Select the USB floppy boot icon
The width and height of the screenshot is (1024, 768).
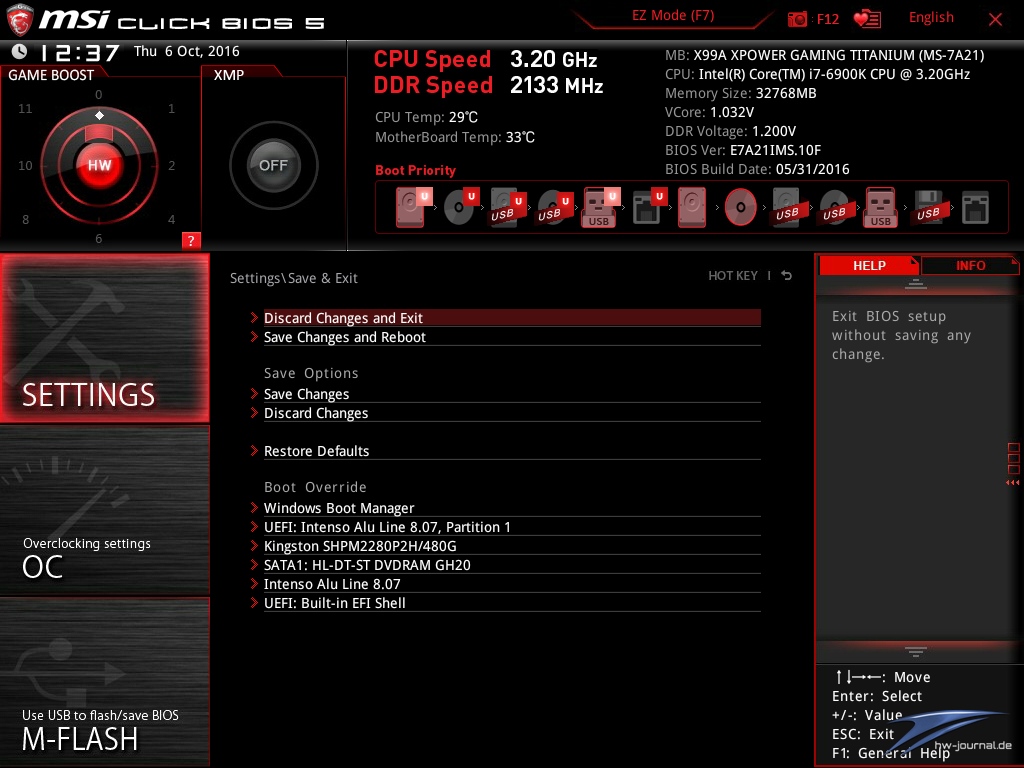(x=928, y=207)
